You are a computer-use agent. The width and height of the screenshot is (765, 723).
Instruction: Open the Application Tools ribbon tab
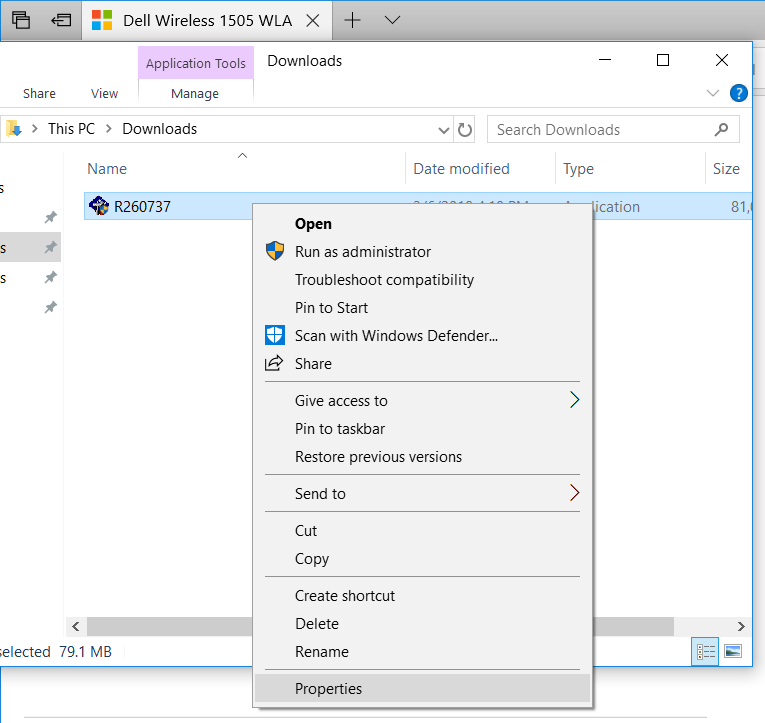click(196, 63)
